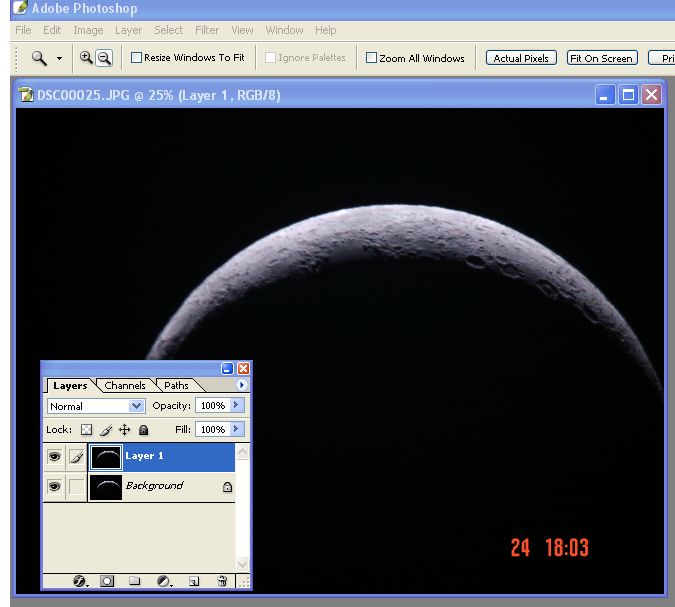675x607 pixels.
Task: Click the Layers palette resize grip
Action: [x=244, y=582]
